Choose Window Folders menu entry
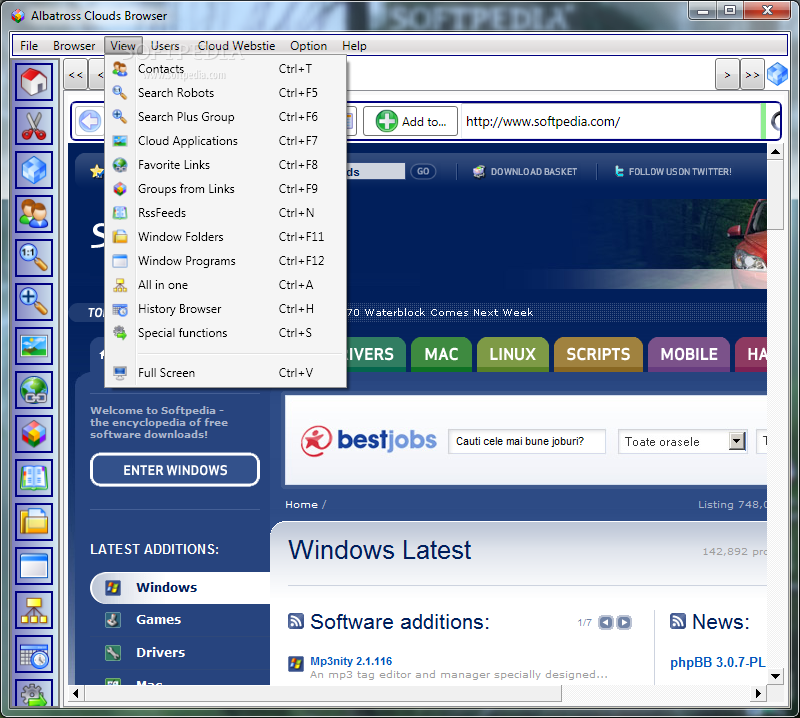800x718 pixels. [226, 237]
